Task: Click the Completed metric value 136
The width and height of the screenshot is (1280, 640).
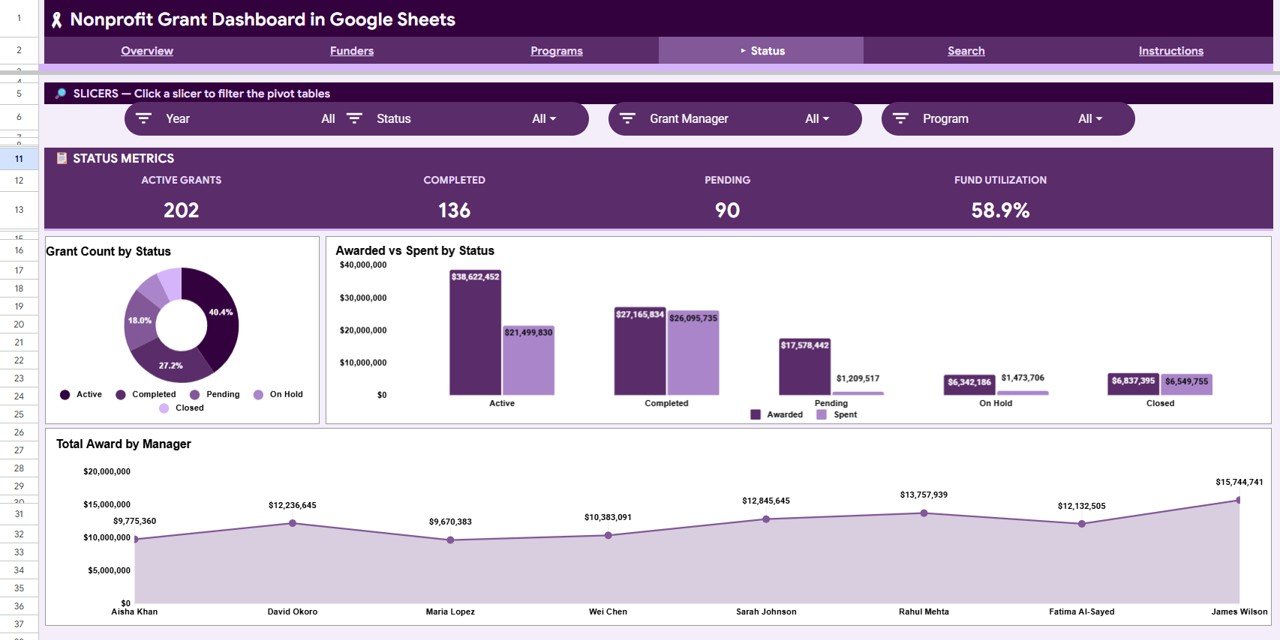Action: coord(454,210)
